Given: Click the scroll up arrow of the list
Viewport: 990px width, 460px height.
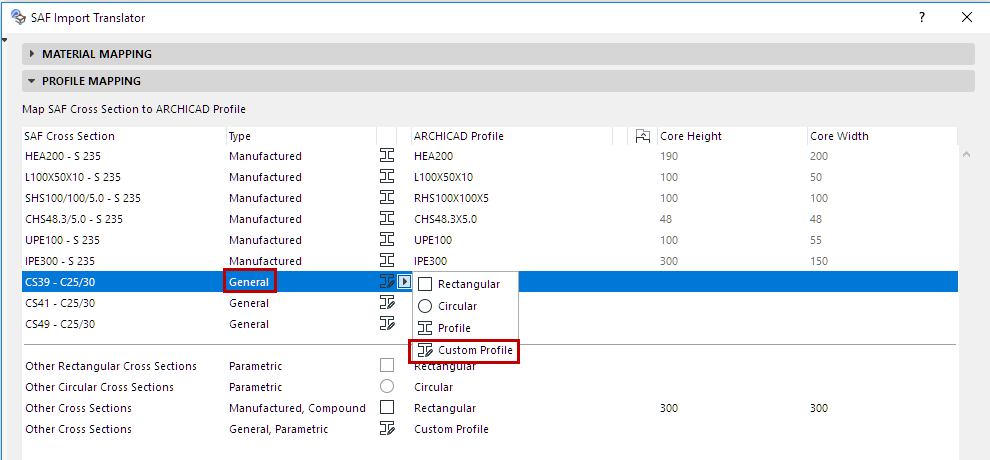Looking at the screenshot, I should coord(966,155).
